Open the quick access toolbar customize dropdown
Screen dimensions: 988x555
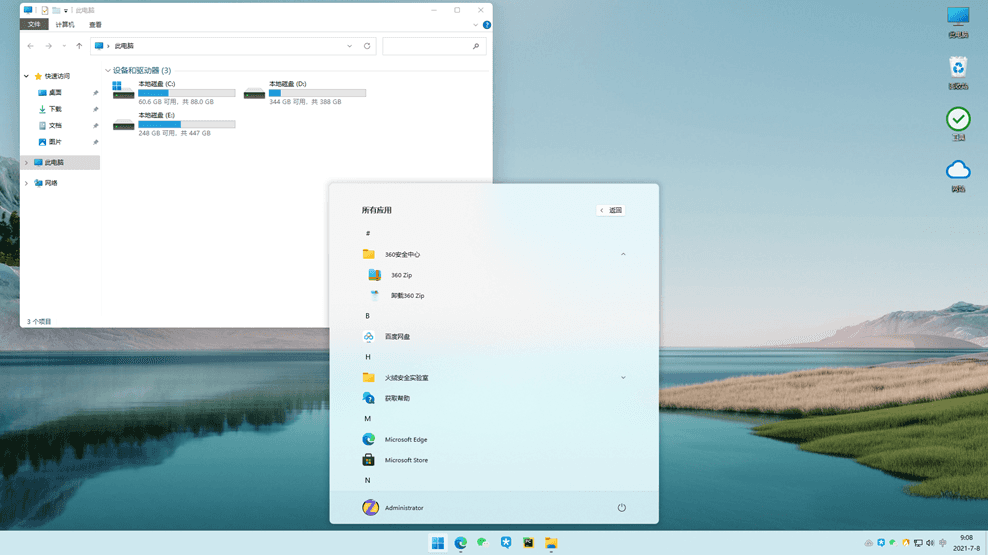tap(66, 11)
